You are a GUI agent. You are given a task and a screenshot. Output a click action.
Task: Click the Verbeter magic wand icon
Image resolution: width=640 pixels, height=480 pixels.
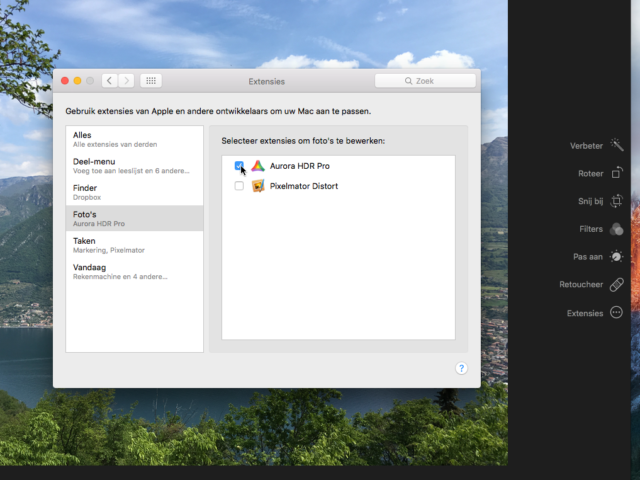617,145
